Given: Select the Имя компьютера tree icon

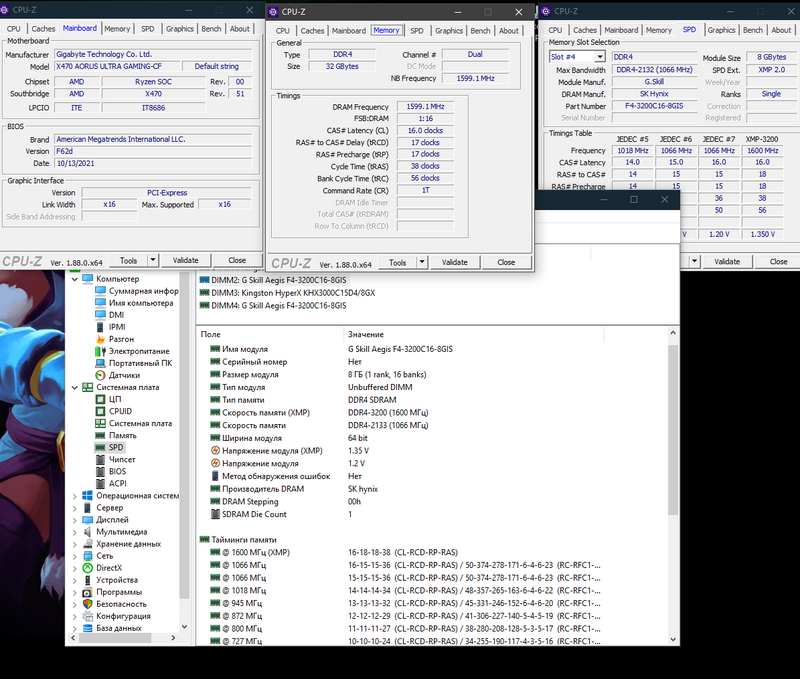Looking at the screenshot, I should click(x=101, y=303).
